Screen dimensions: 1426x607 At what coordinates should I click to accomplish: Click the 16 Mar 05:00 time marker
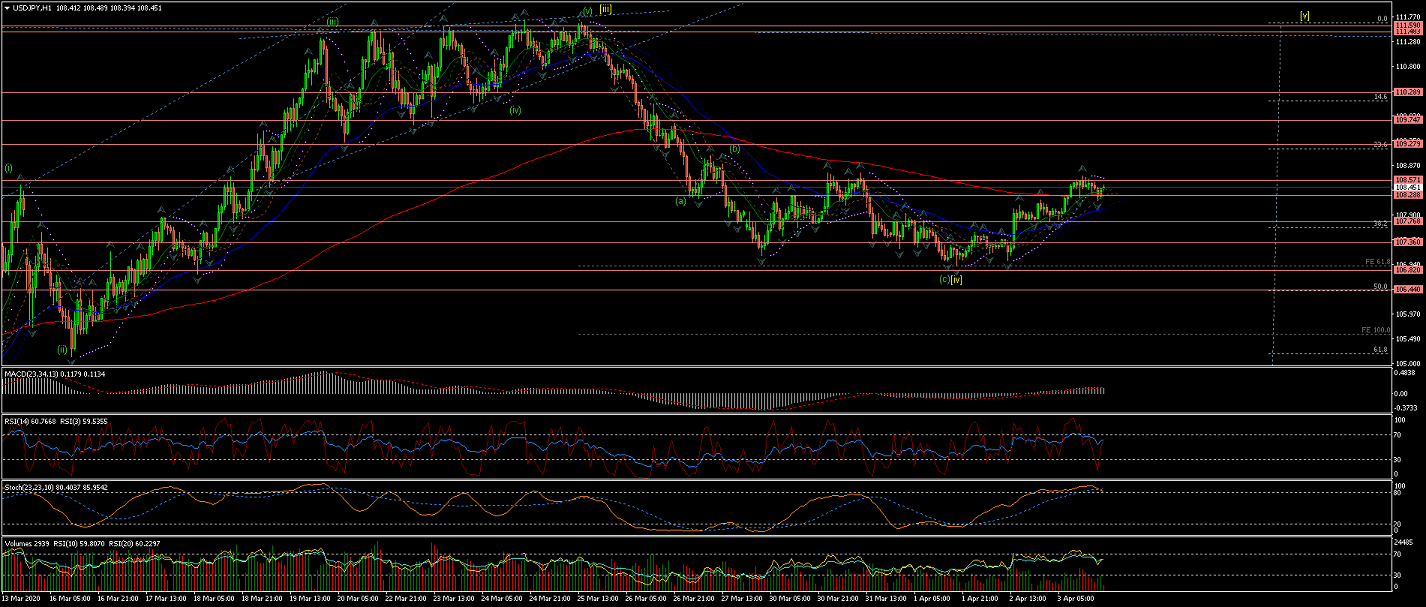click(x=70, y=599)
